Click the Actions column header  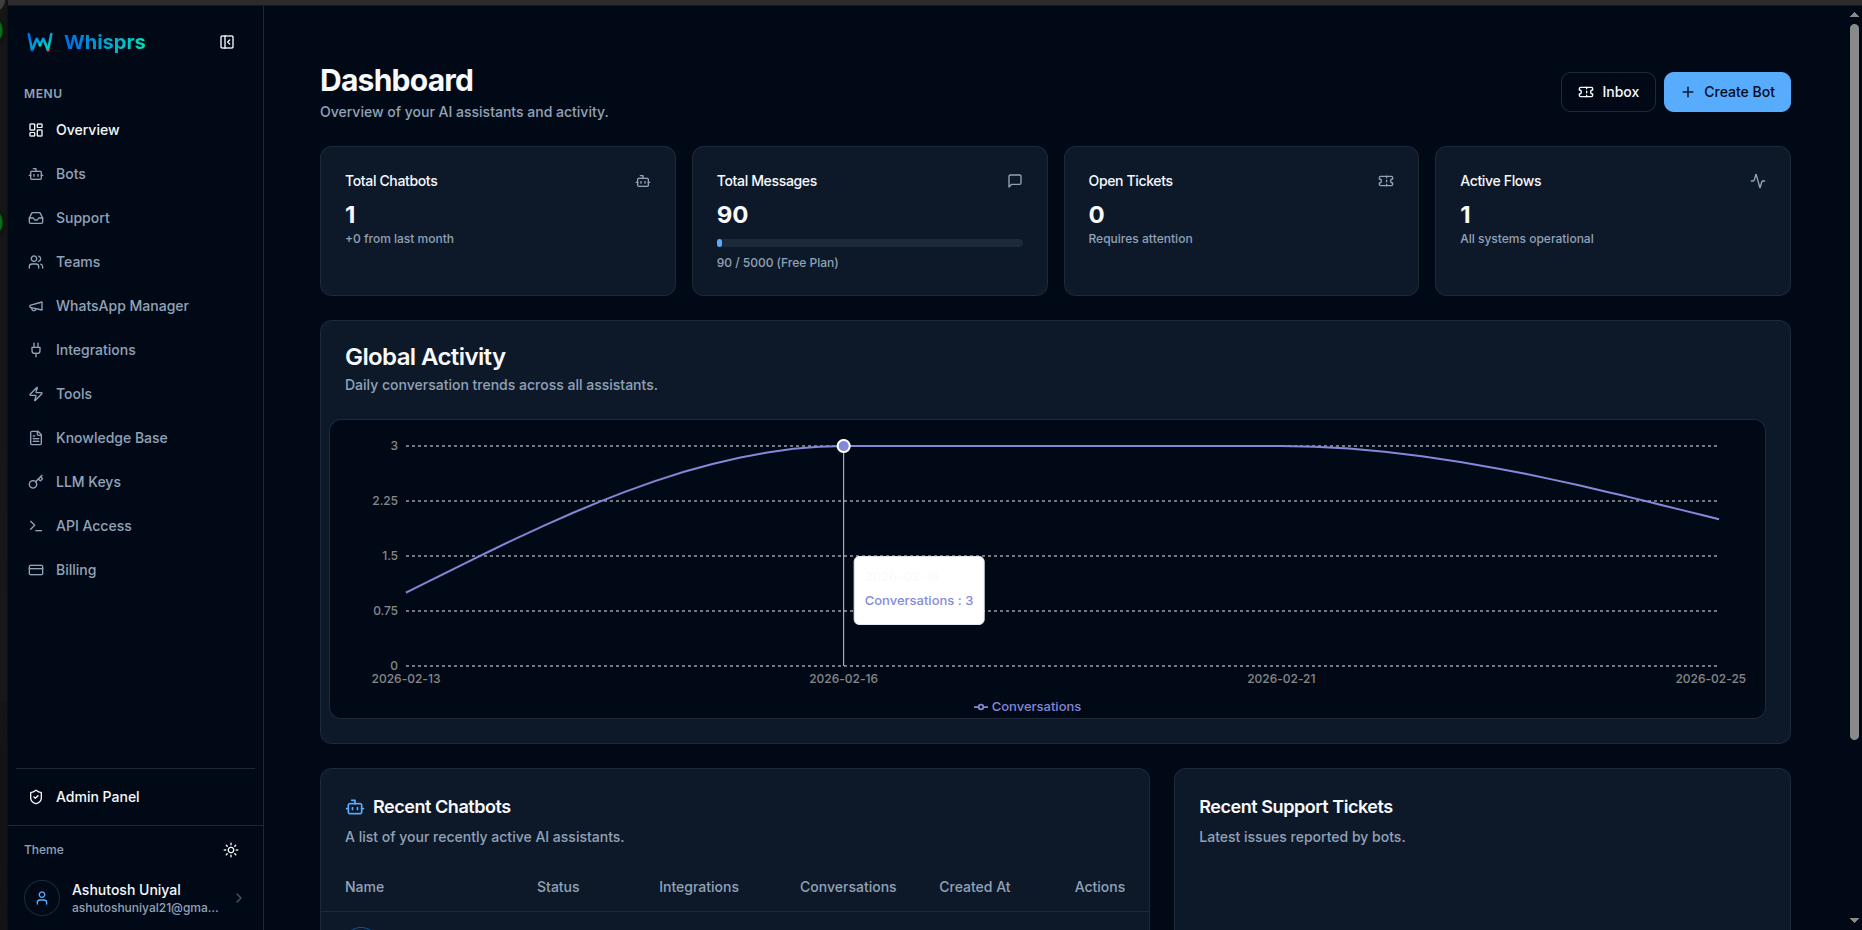1100,887
